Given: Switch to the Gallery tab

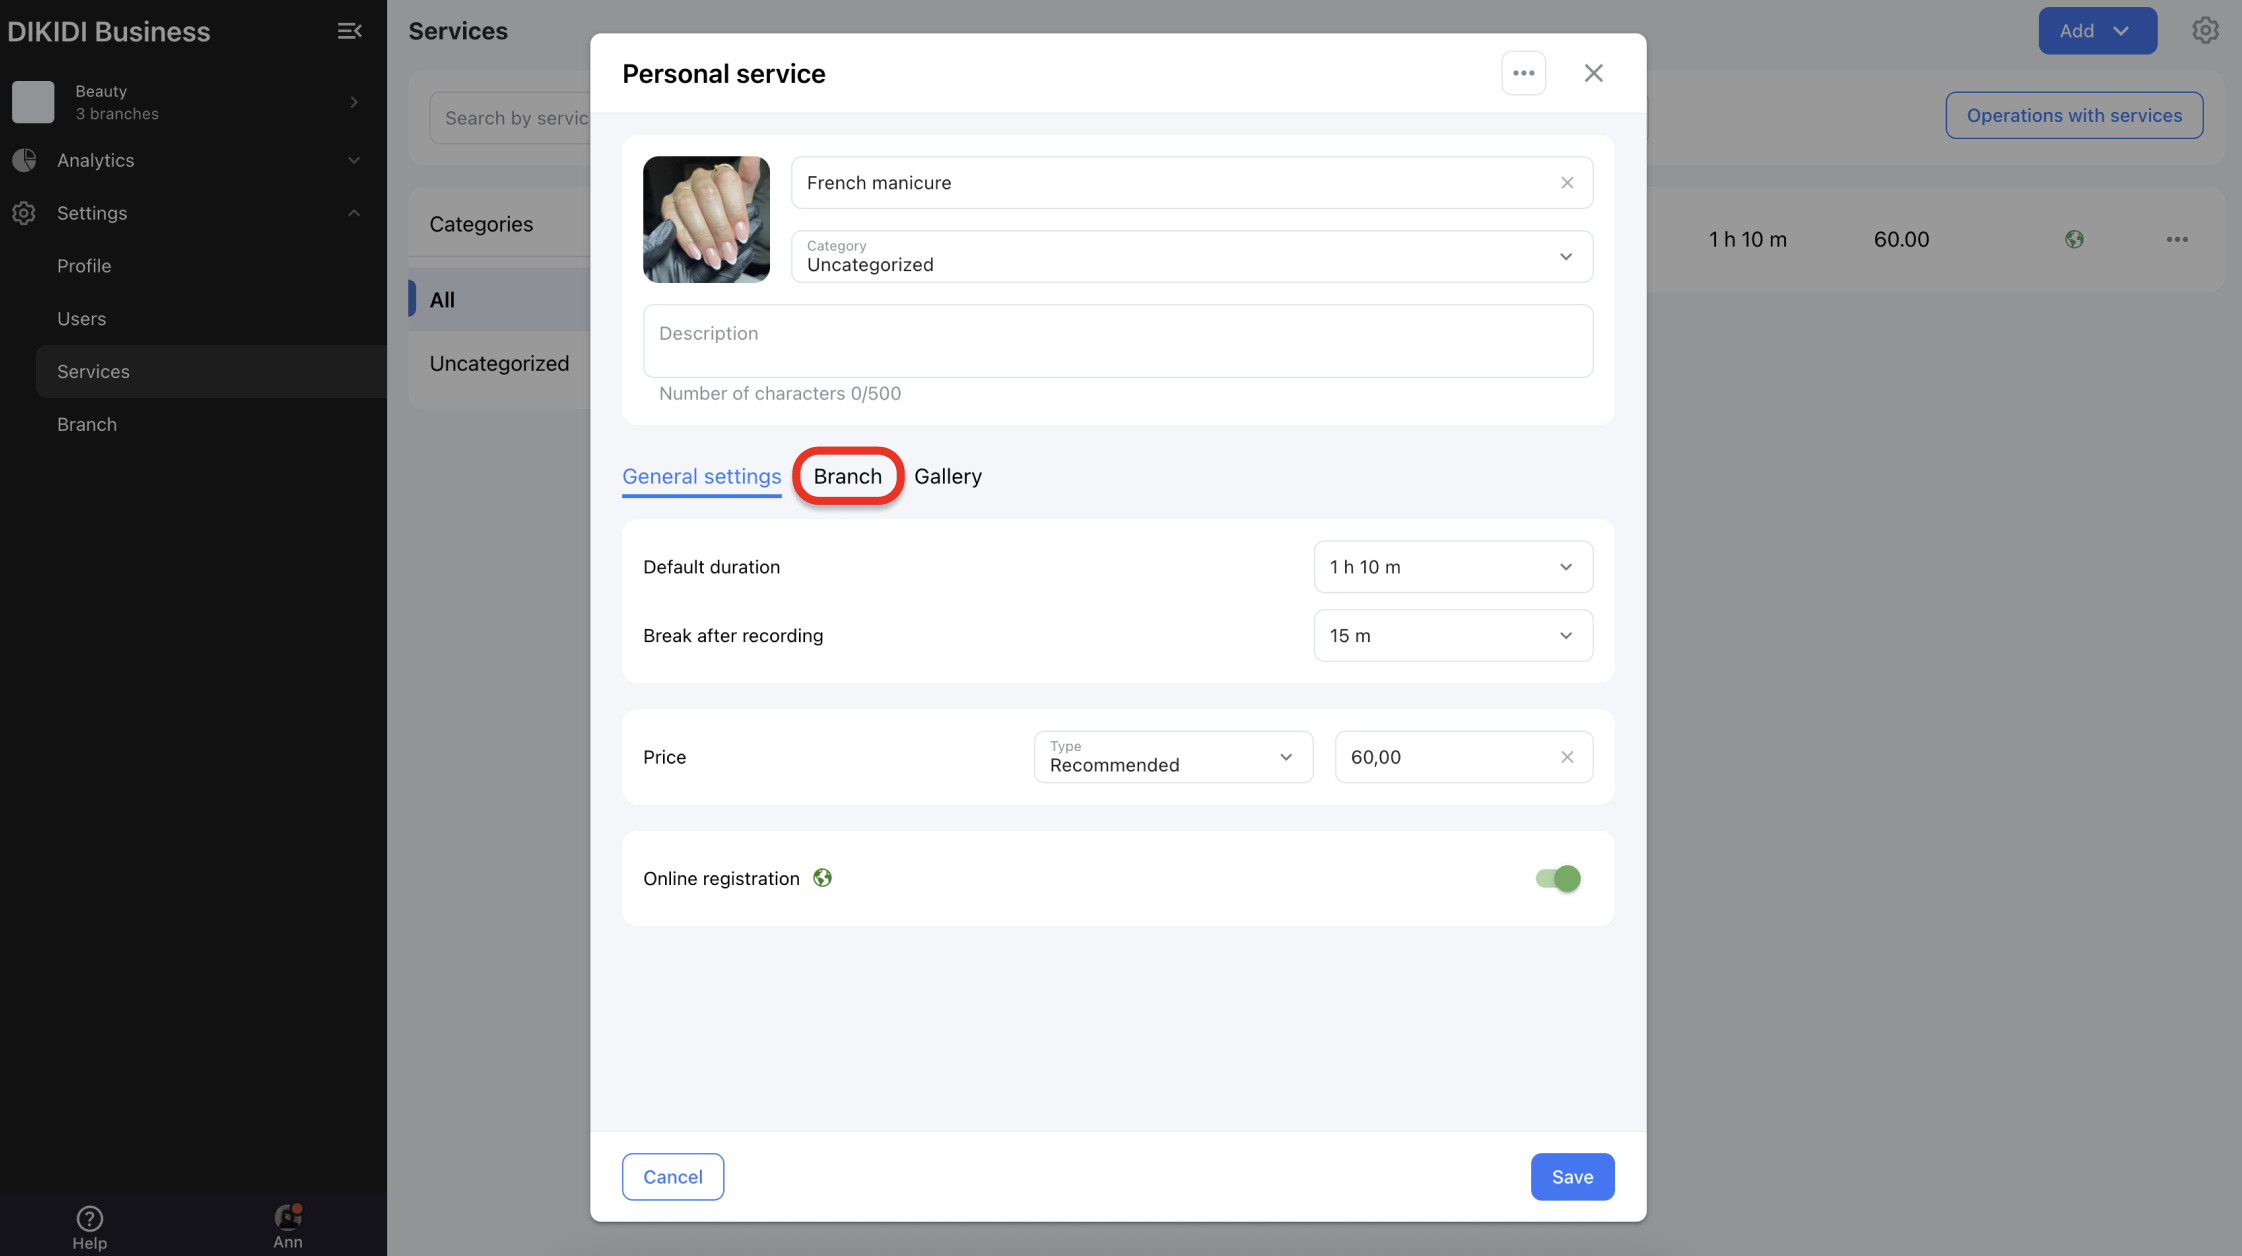Looking at the screenshot, I should pos(947,476).
